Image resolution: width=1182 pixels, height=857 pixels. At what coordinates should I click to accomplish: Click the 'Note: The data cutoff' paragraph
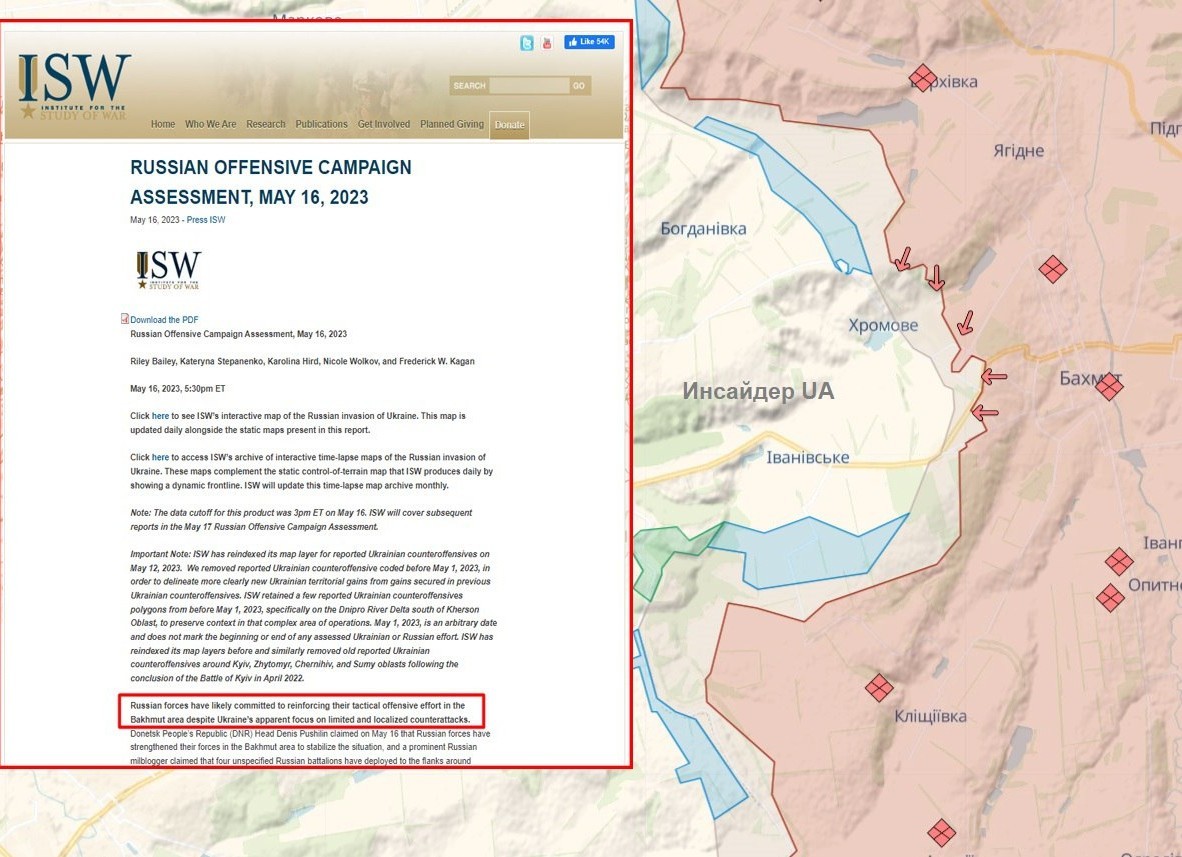point(302,520)
